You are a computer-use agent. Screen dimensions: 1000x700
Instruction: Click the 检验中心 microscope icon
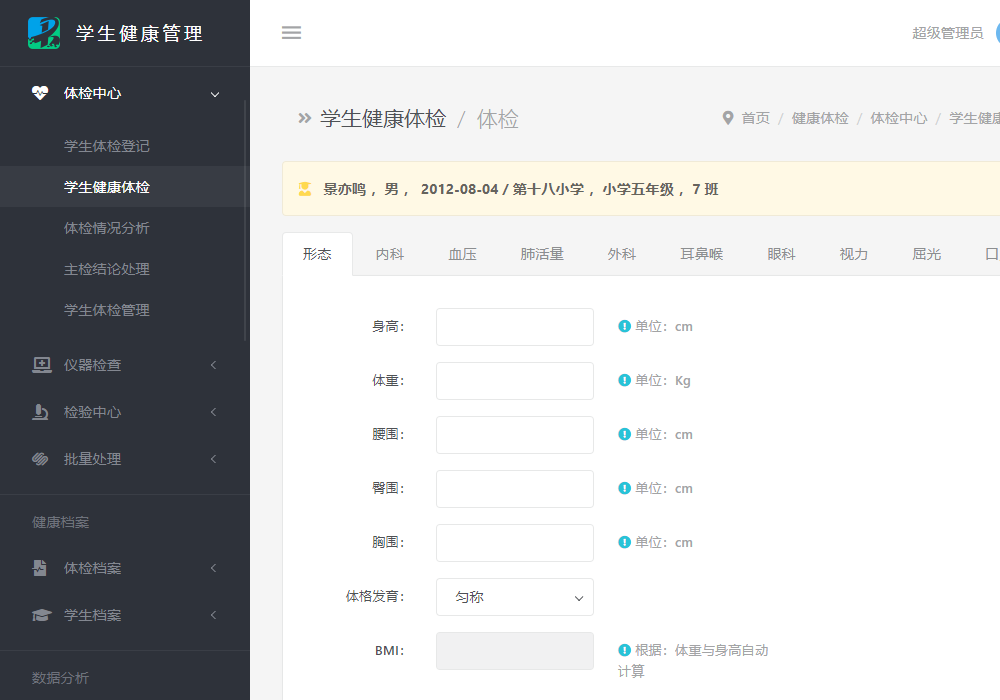(x=41, y=412)
